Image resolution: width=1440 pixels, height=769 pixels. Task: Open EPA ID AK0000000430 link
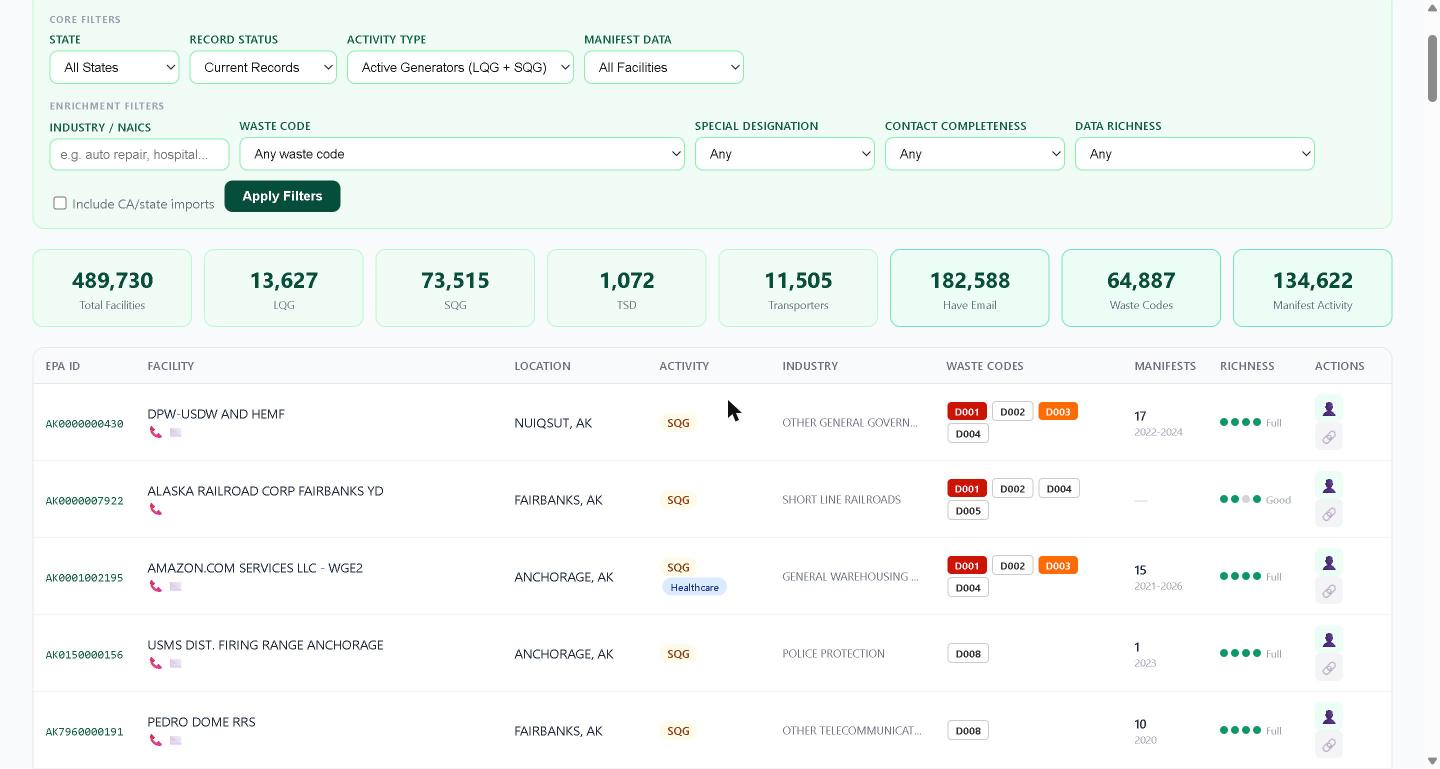pyautogui.click(x=84, y=424)
